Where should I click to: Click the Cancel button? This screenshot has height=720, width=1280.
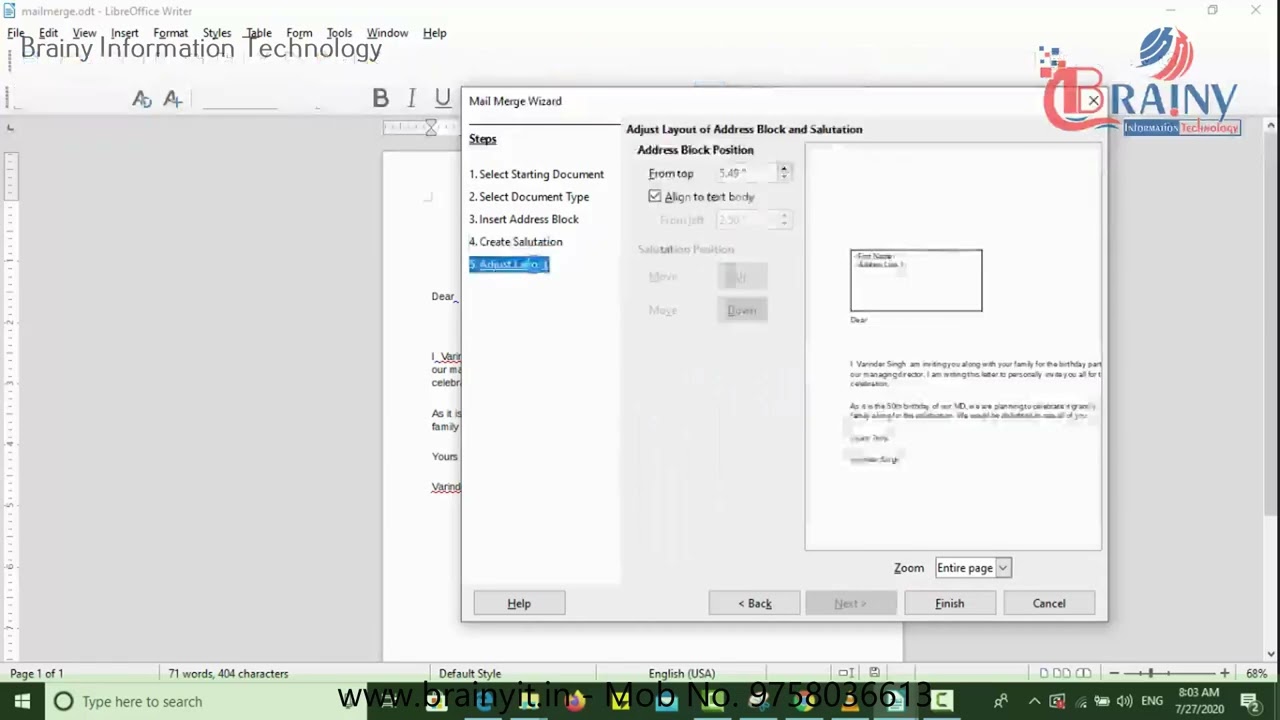tap(1049, 603)
